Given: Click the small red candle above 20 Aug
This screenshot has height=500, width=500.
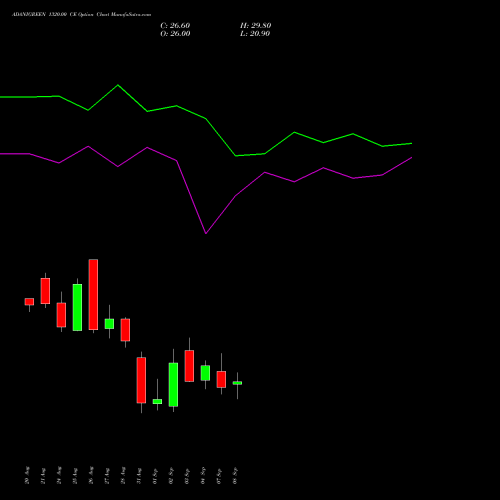Looking at the screenshot, I should [x=29, y=302].
